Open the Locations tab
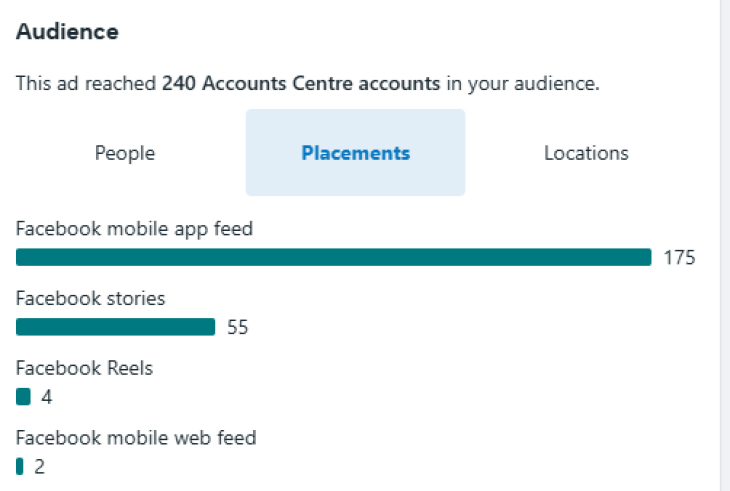730x491 pixels. point(586,153)
